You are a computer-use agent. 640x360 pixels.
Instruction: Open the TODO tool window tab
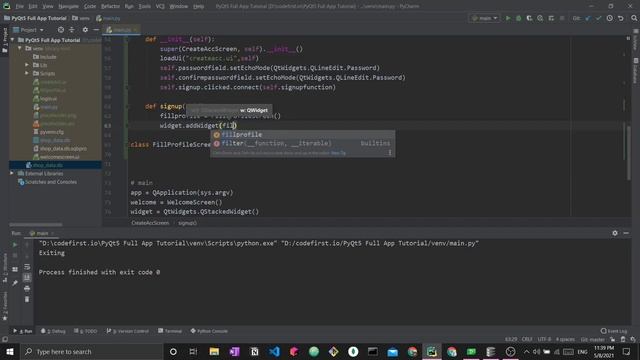pyautogui.click(x=86, y=331)
